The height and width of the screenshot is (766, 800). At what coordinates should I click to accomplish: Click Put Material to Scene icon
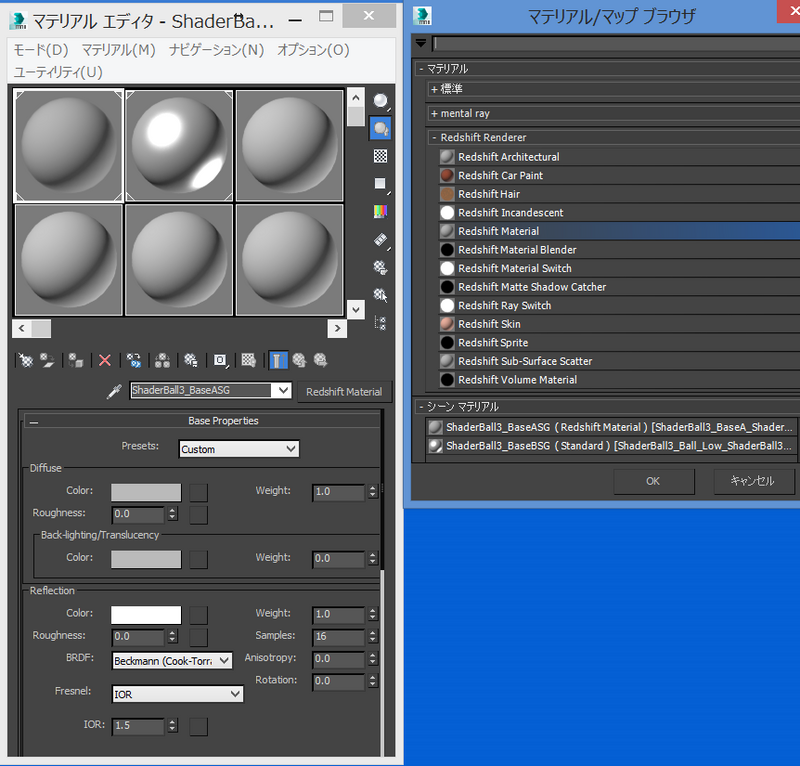[47, 361]
